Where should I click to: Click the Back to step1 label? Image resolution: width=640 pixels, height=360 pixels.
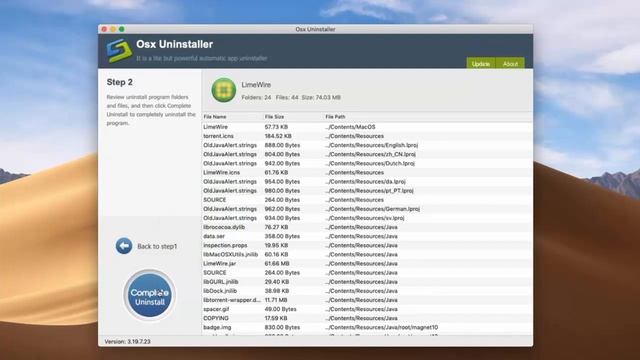(x=157, y=247)
